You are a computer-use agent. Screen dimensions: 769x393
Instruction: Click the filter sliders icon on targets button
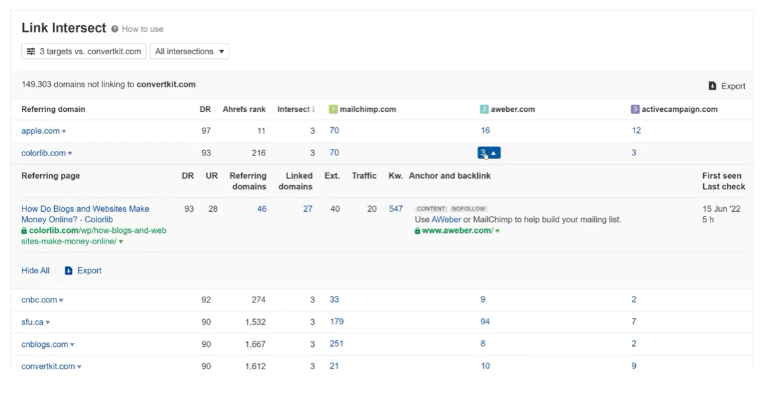point(31,51)
